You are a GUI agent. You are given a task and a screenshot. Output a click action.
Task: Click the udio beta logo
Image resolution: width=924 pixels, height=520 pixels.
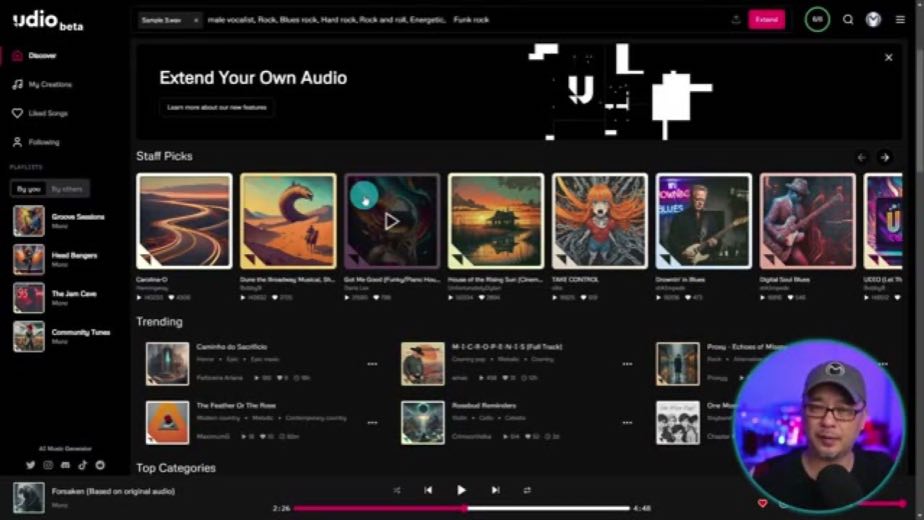tap(48, 21)
